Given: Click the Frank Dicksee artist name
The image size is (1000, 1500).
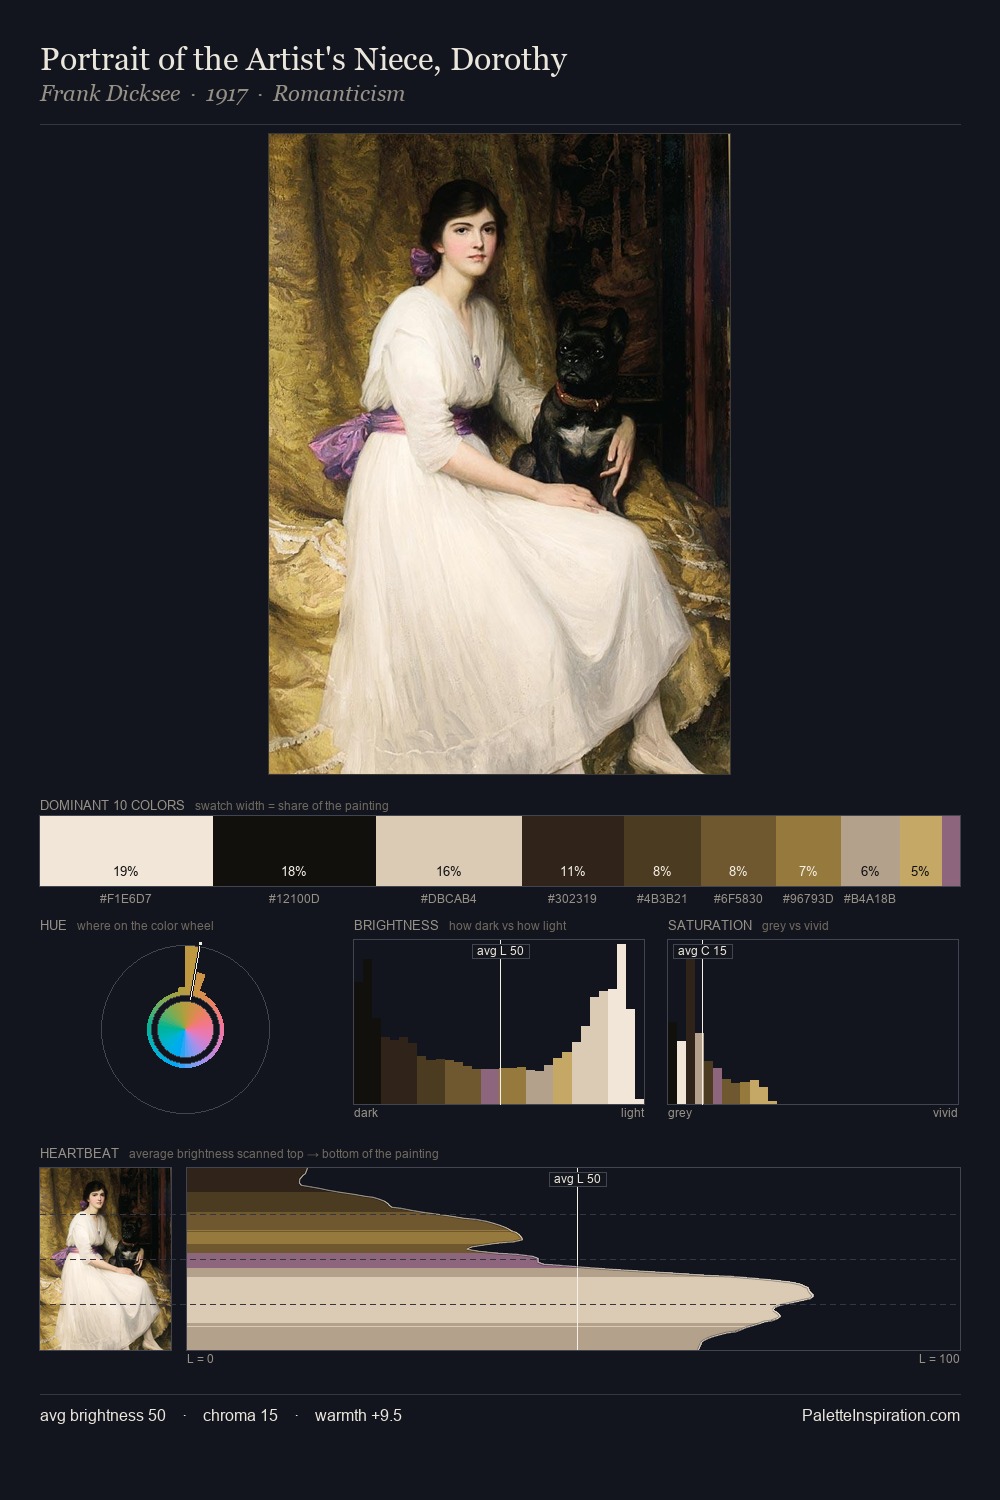Looking at the screenshot, I should pos(110,94).
